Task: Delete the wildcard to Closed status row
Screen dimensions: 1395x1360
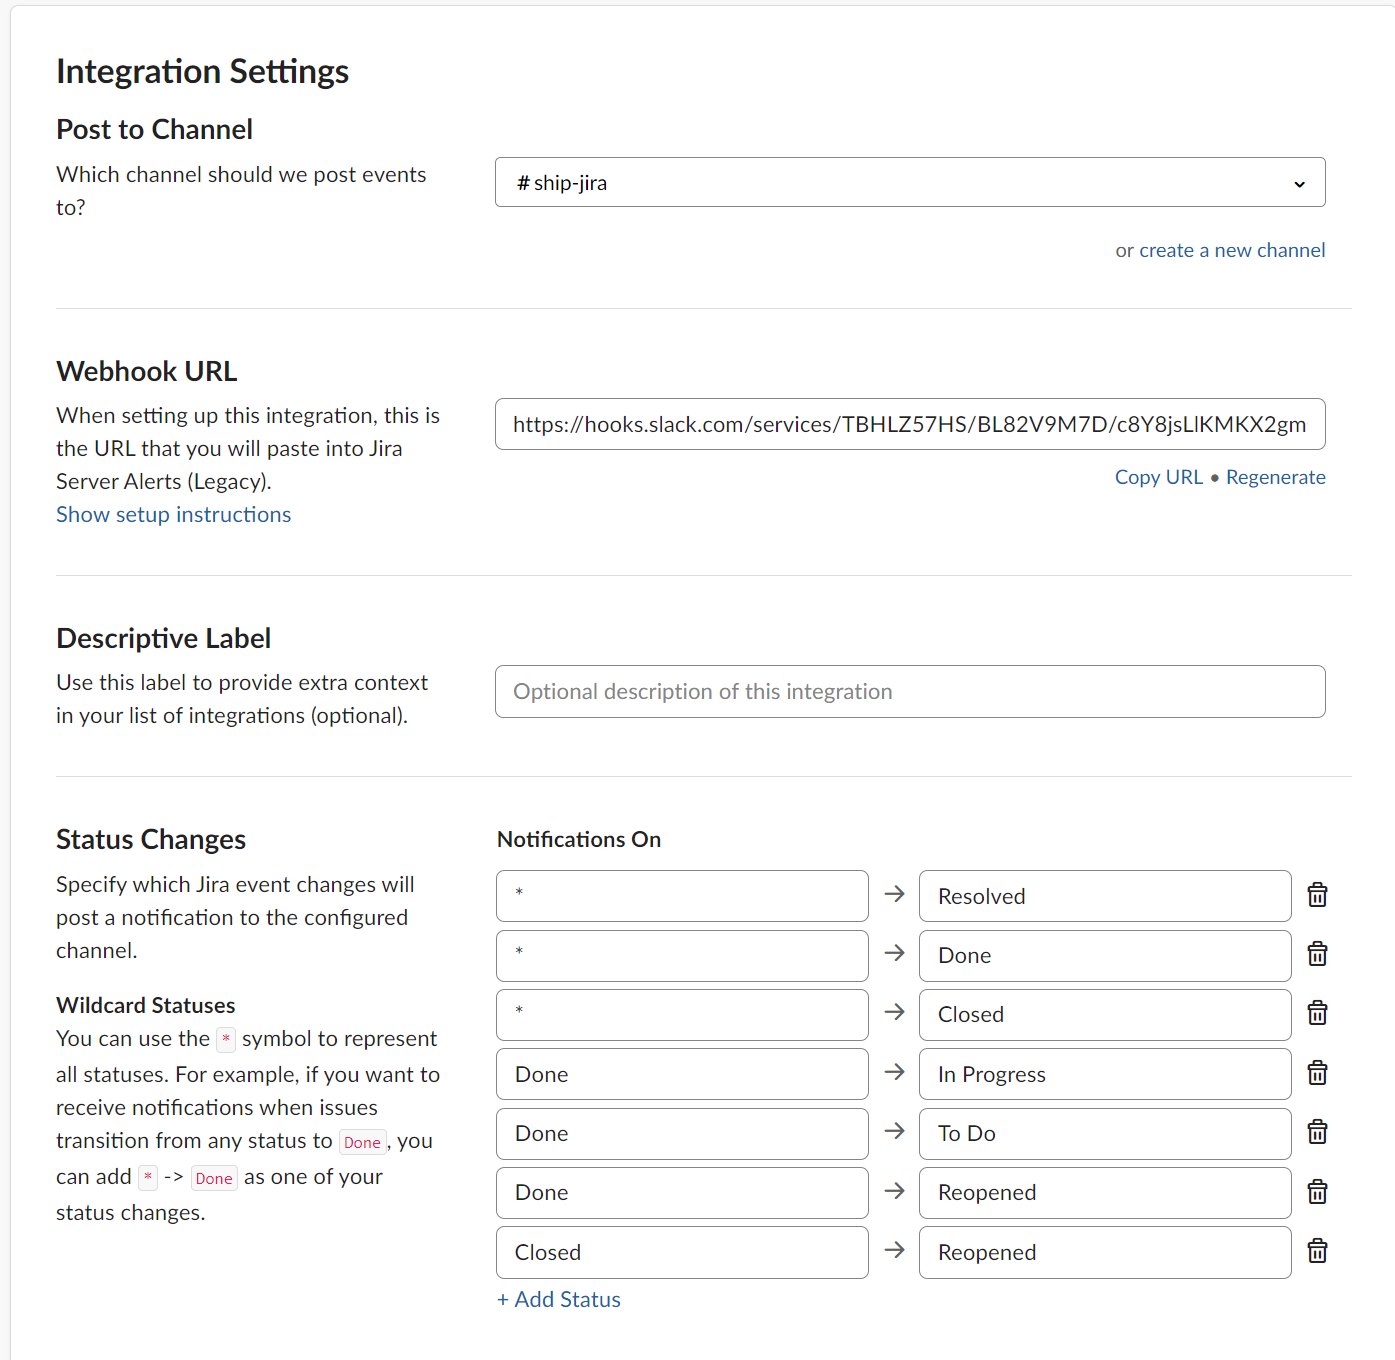Action: tap(1317, 1013)
